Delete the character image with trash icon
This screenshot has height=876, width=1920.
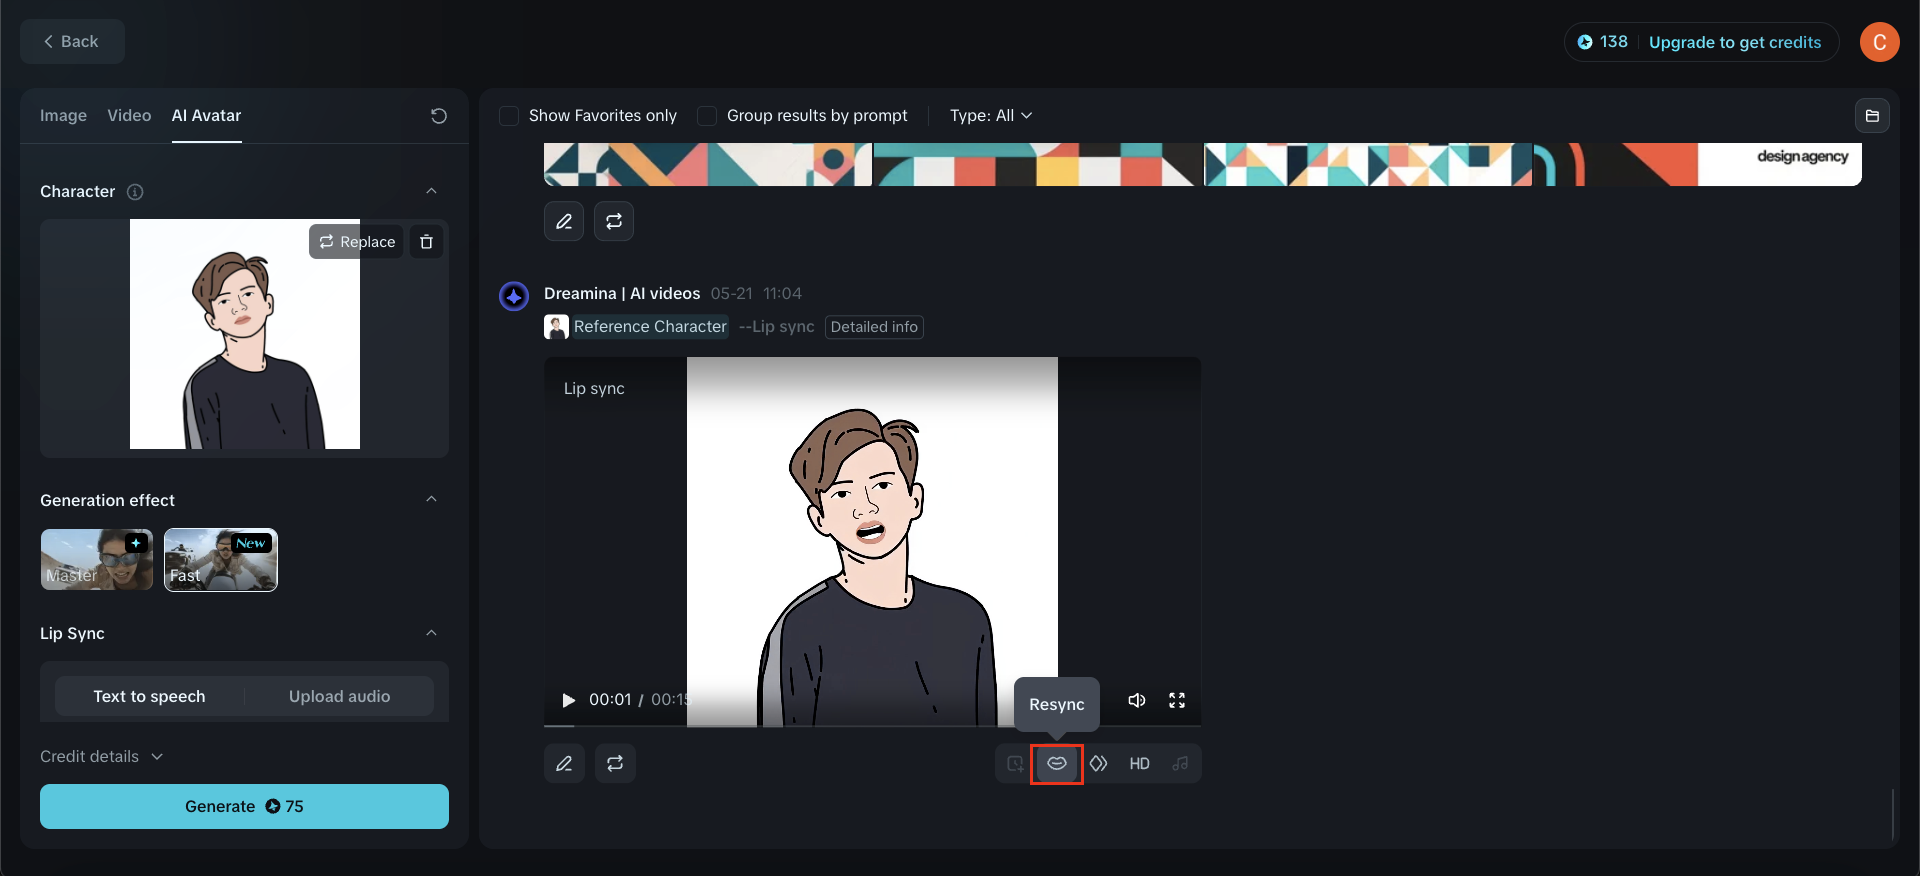point(426,242)
